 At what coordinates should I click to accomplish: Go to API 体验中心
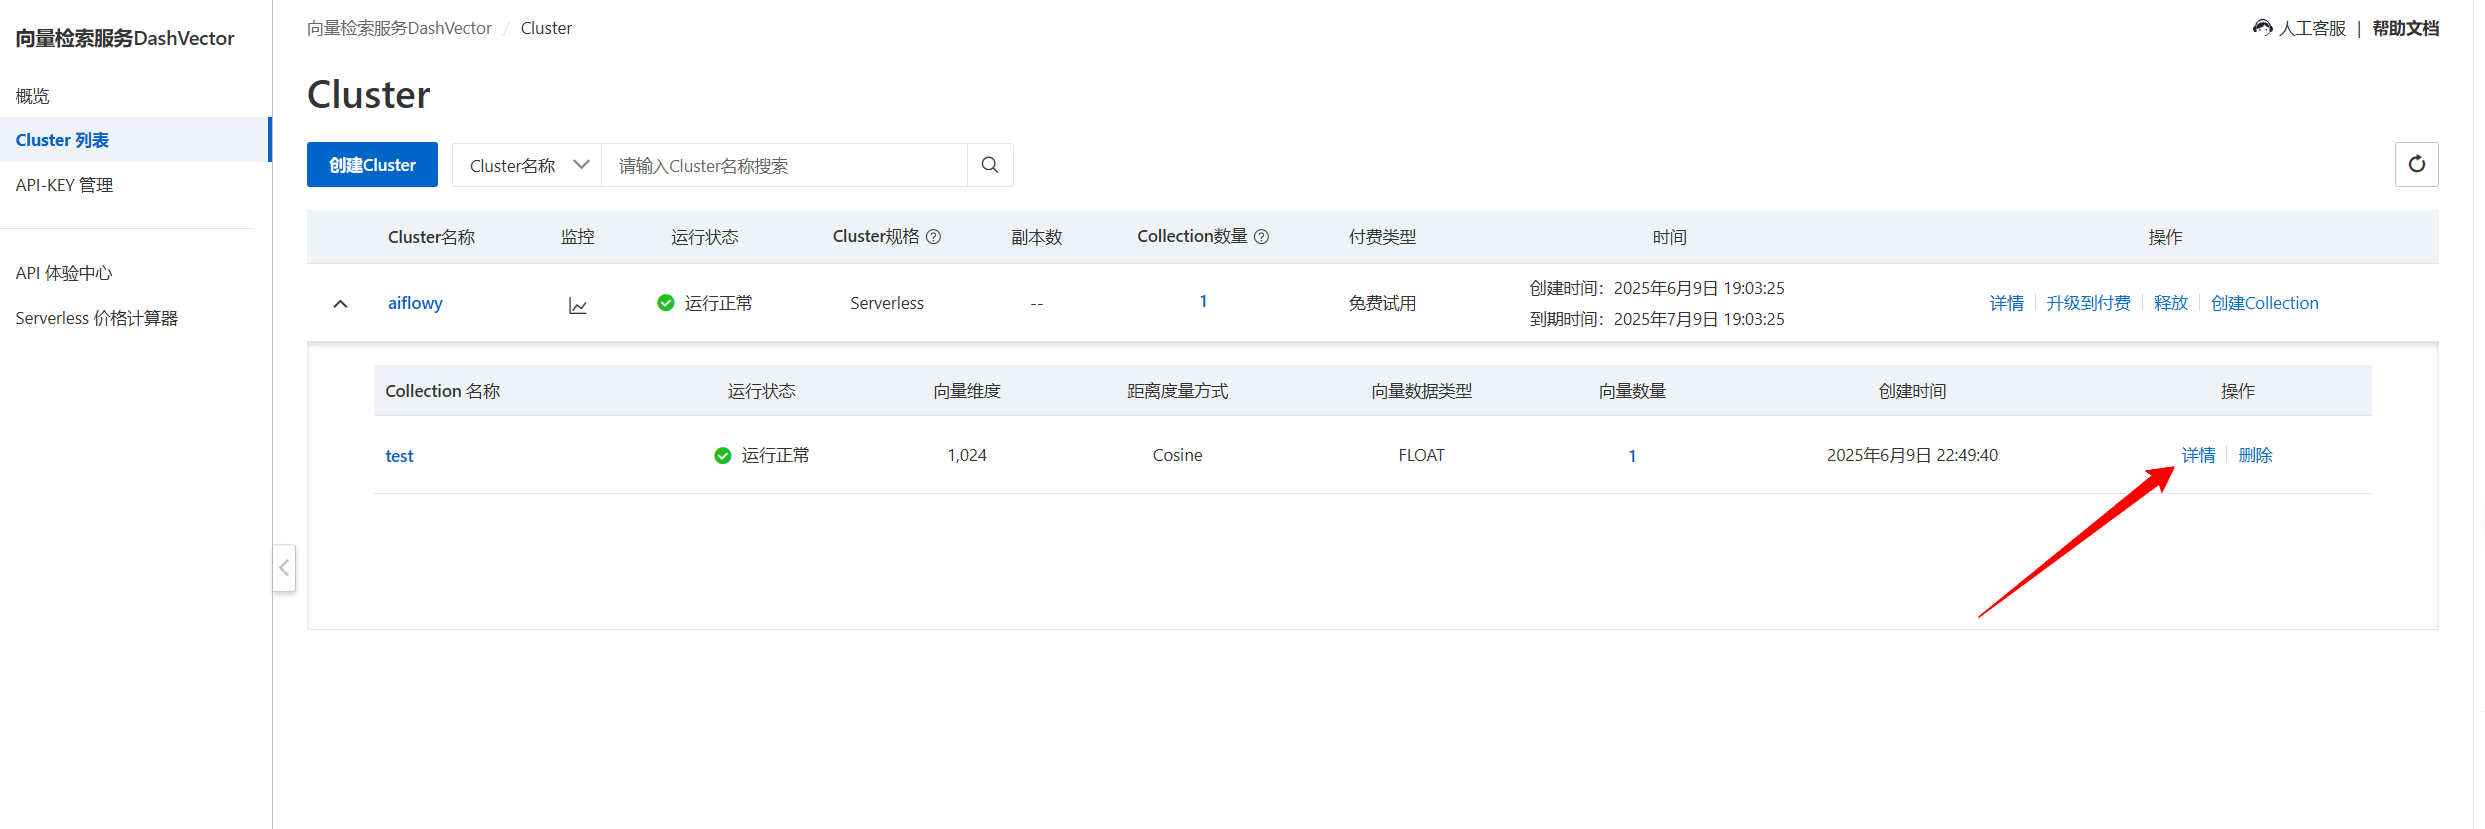pos(64,273)
